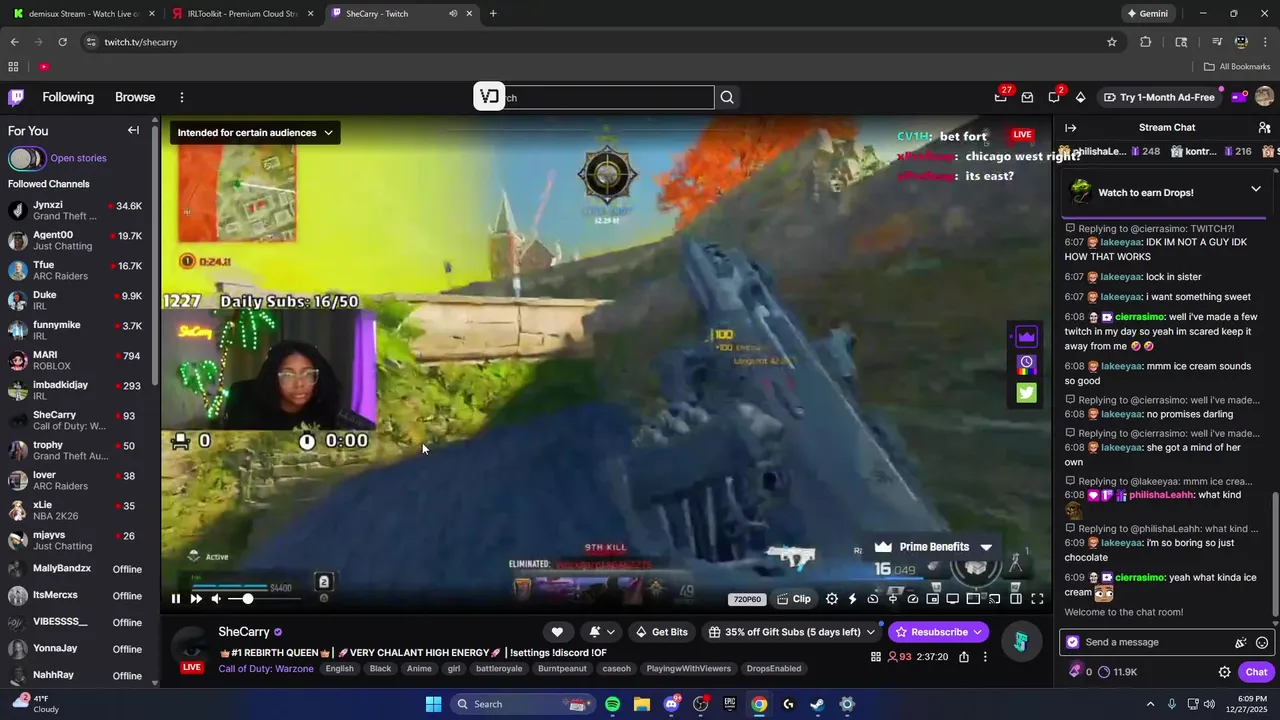Screen dimensions: 1280x720
Task: Collapse the Stream Chat panel
Action: pyautogui.click(x=1070, y=128)
